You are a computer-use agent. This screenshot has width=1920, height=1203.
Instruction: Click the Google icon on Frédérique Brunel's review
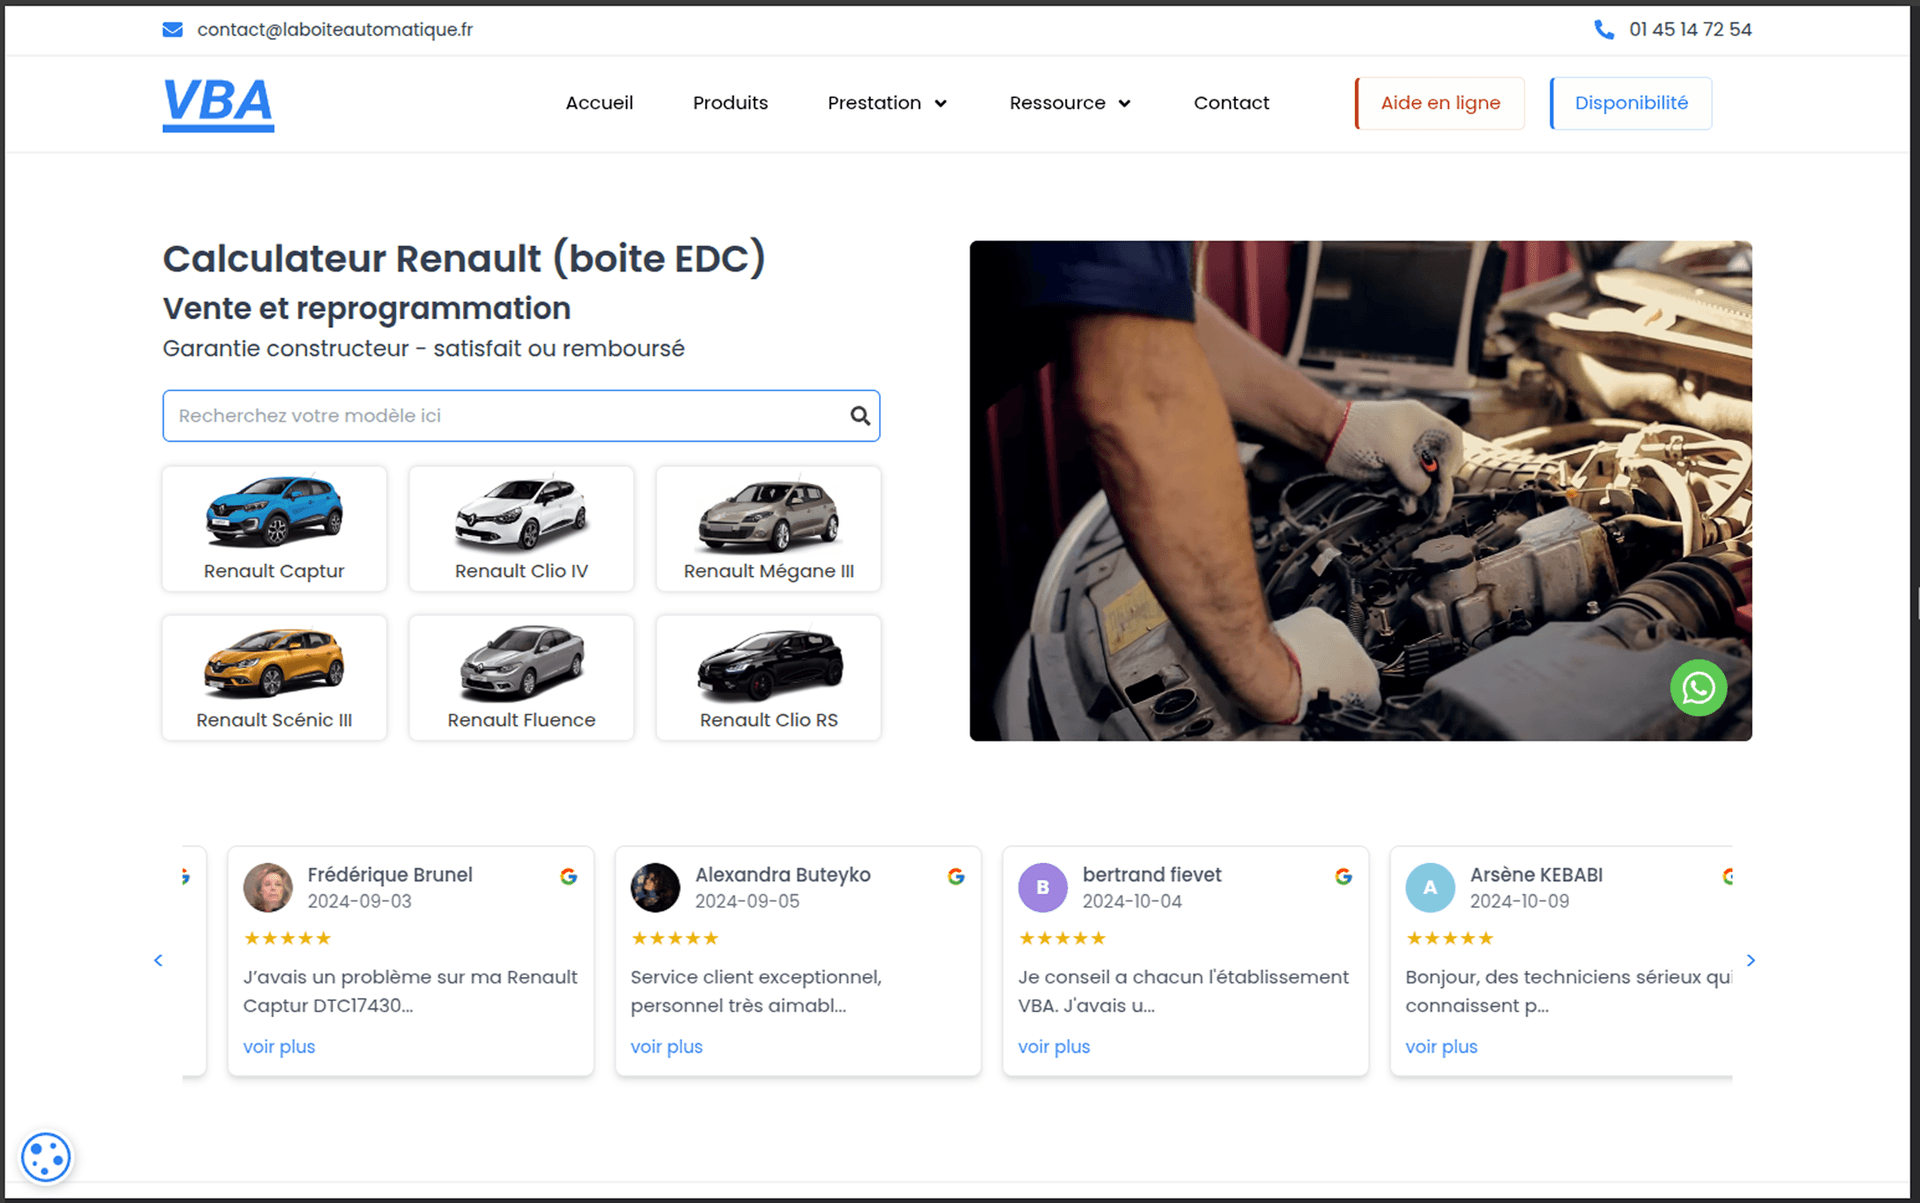pyautogui.click(x=568, y=876)
